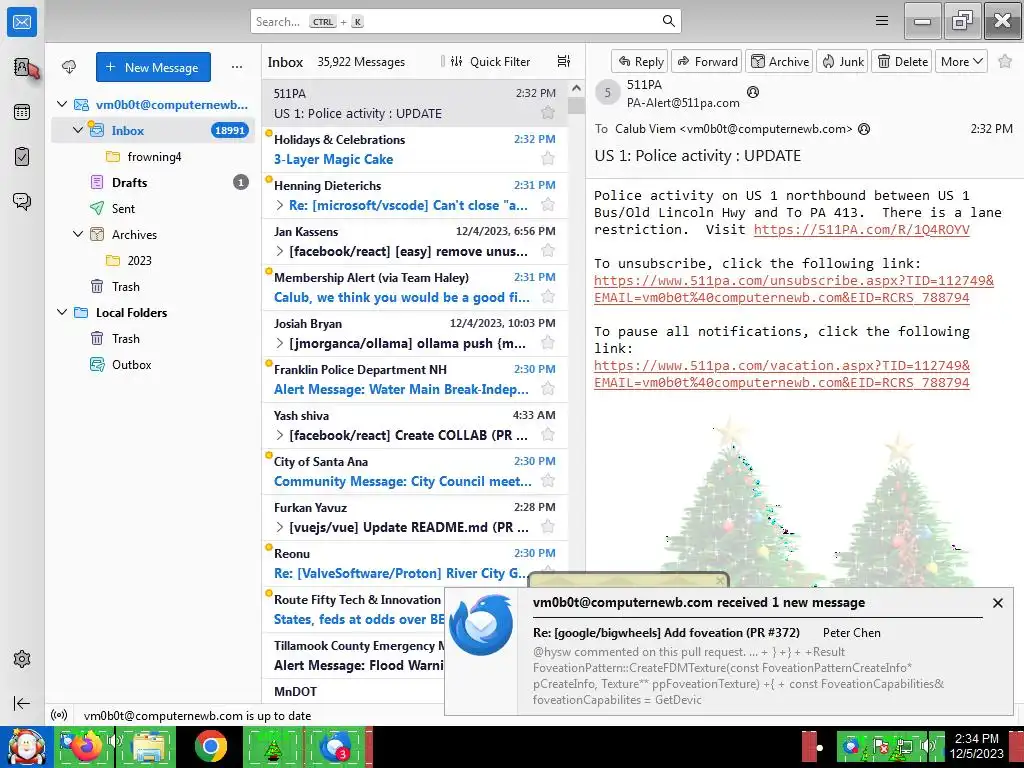Star the 3-Layer Magic Cake message
The height and width of the screenshot is (768, 1024).
pos(548,158)
